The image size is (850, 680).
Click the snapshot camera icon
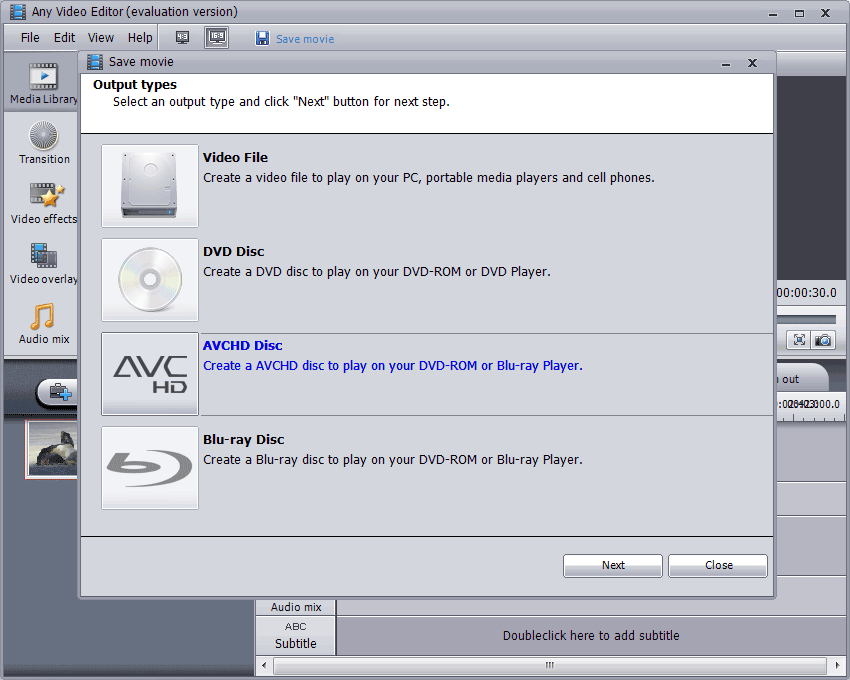pos(823,340)
